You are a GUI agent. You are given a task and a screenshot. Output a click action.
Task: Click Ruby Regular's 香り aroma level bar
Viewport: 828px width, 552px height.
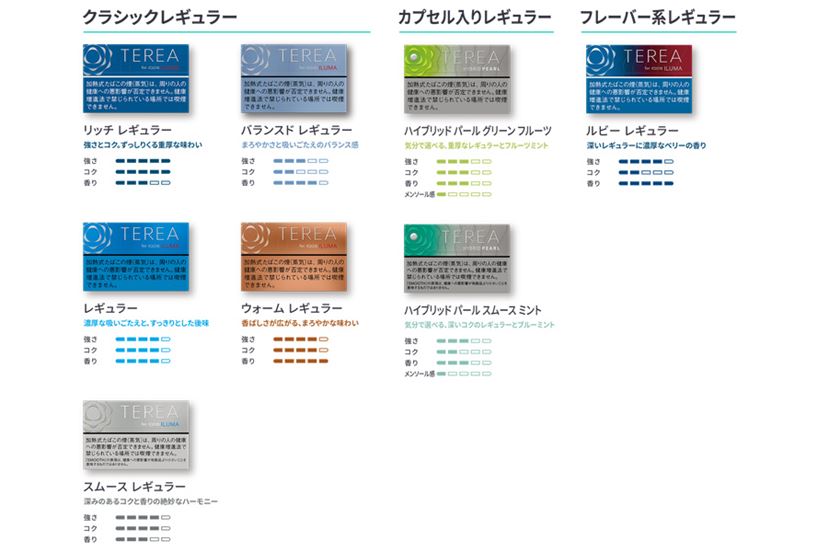tap(646, 183)
